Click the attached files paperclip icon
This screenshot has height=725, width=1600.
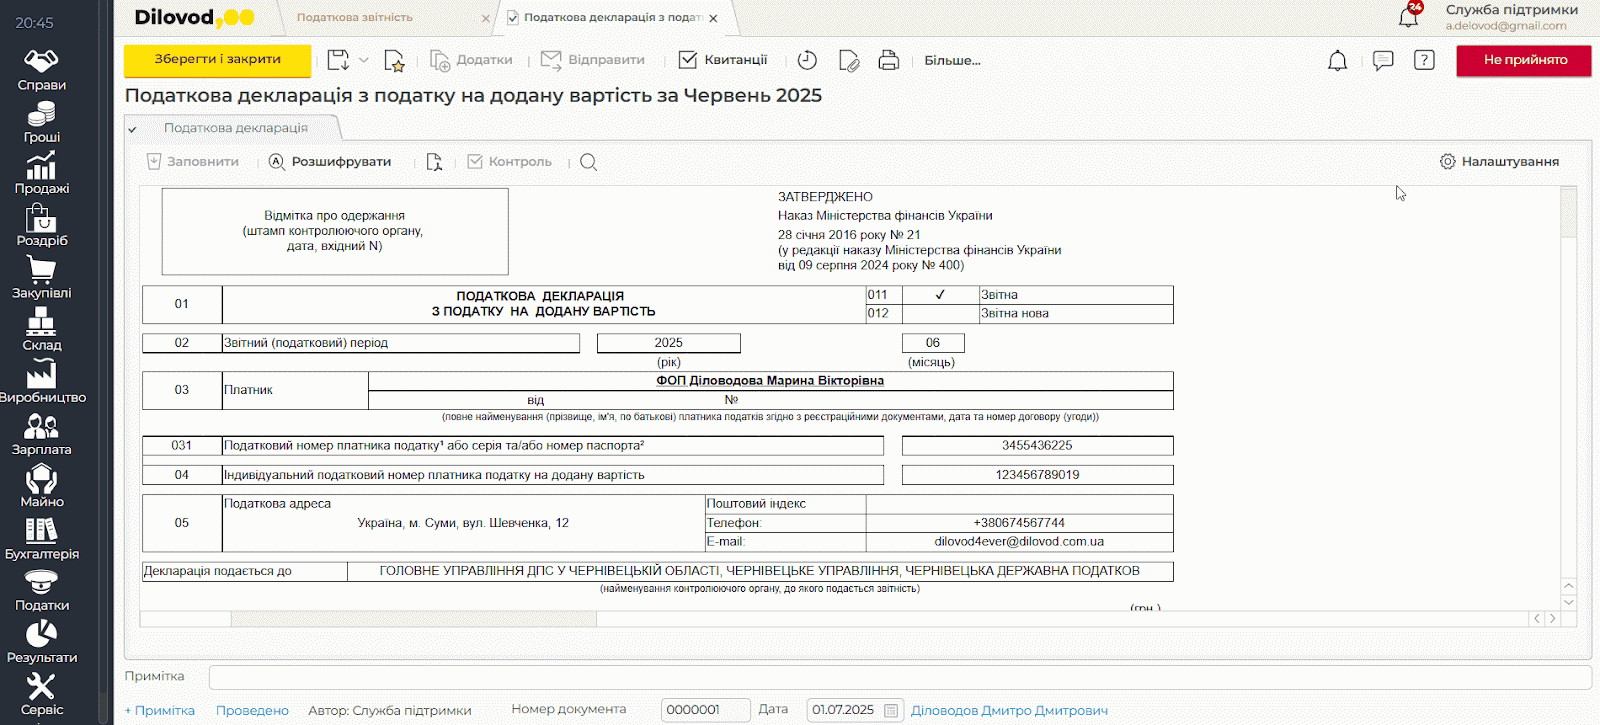click(x=849, y=61)
